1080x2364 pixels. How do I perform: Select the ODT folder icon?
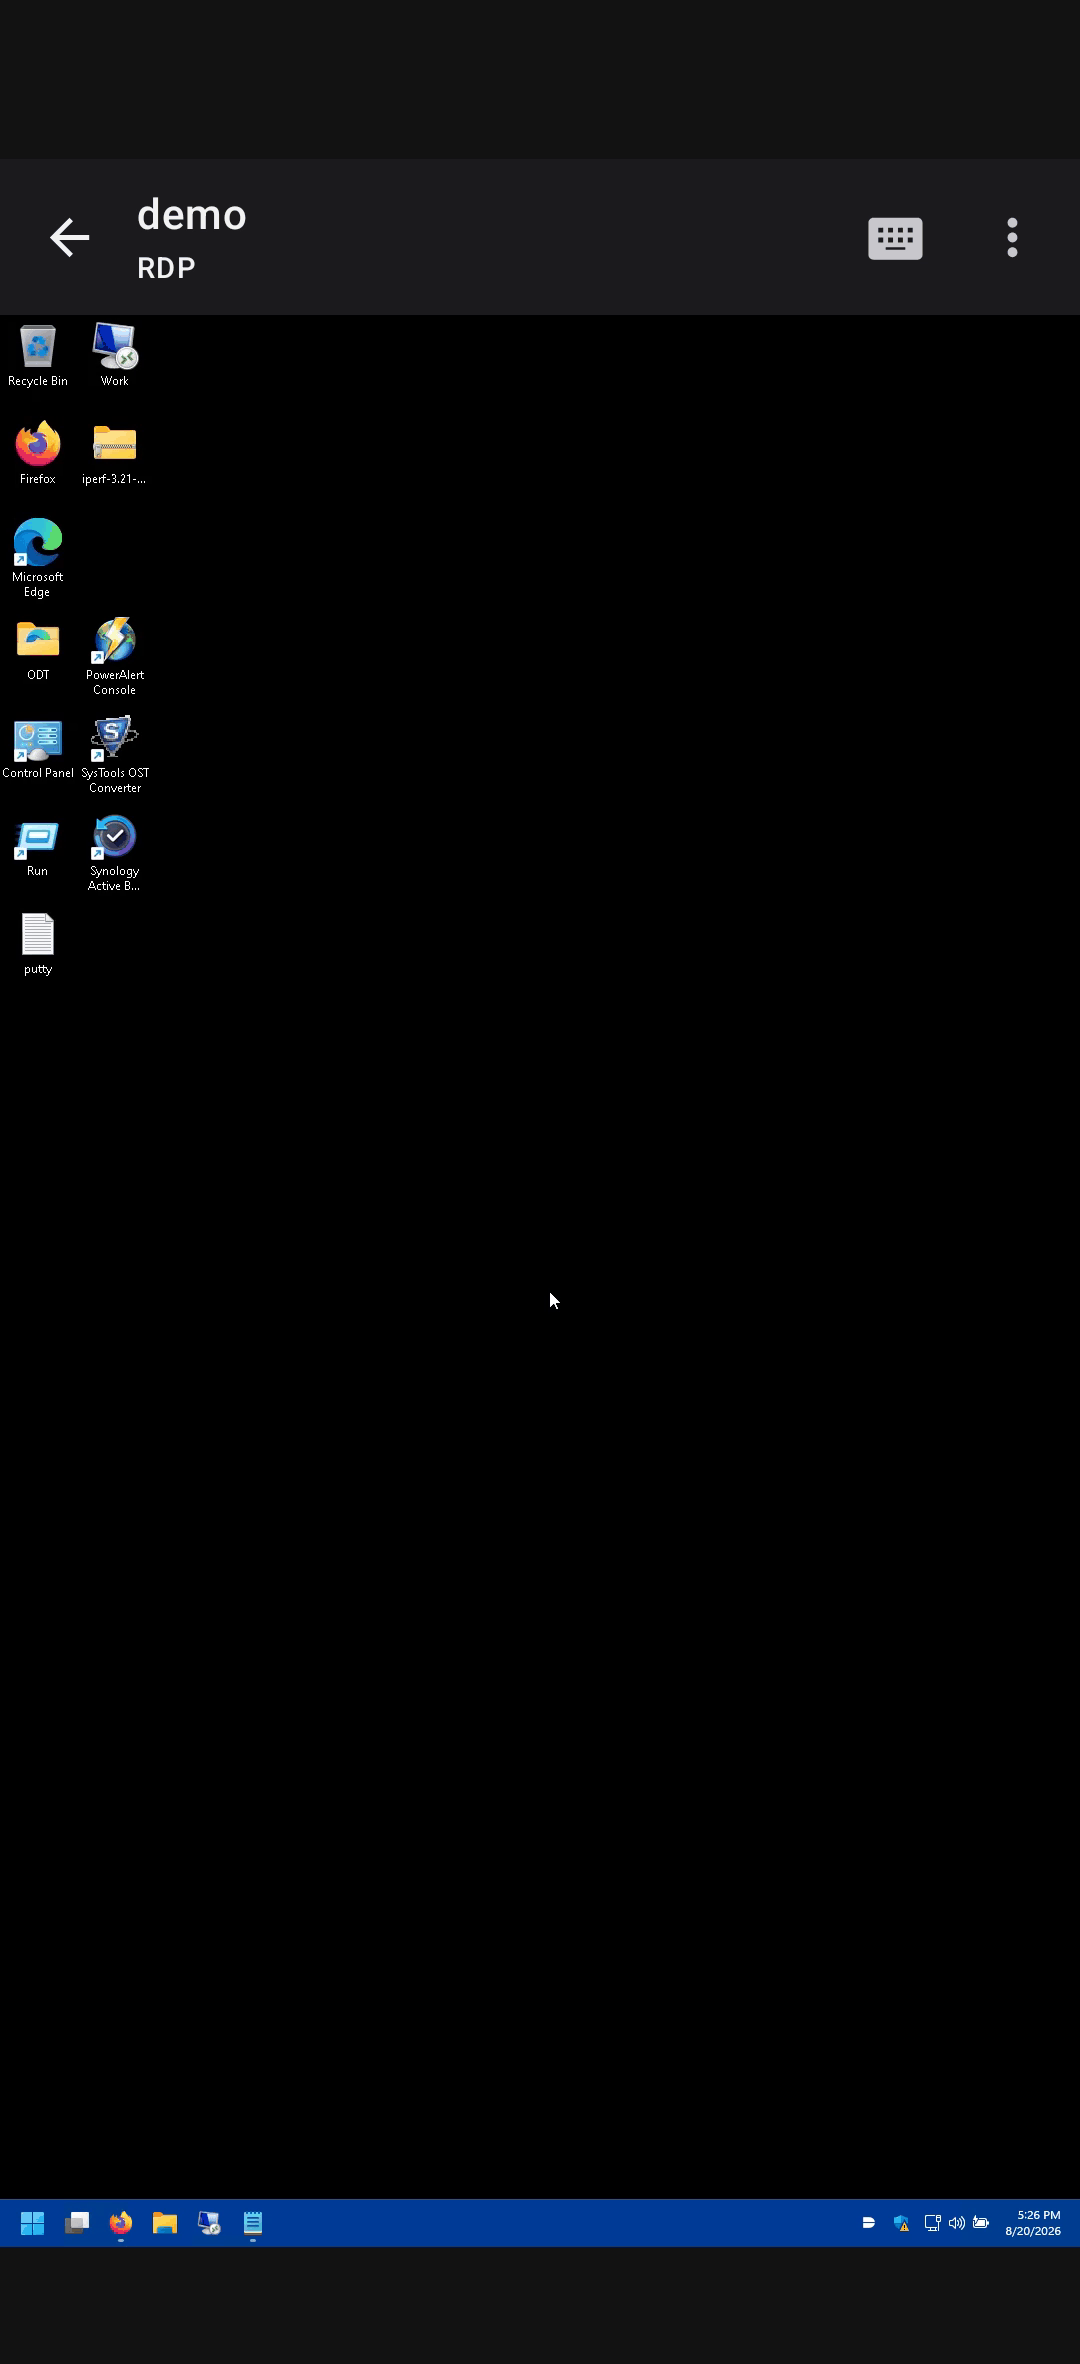[x=38, y=651]
